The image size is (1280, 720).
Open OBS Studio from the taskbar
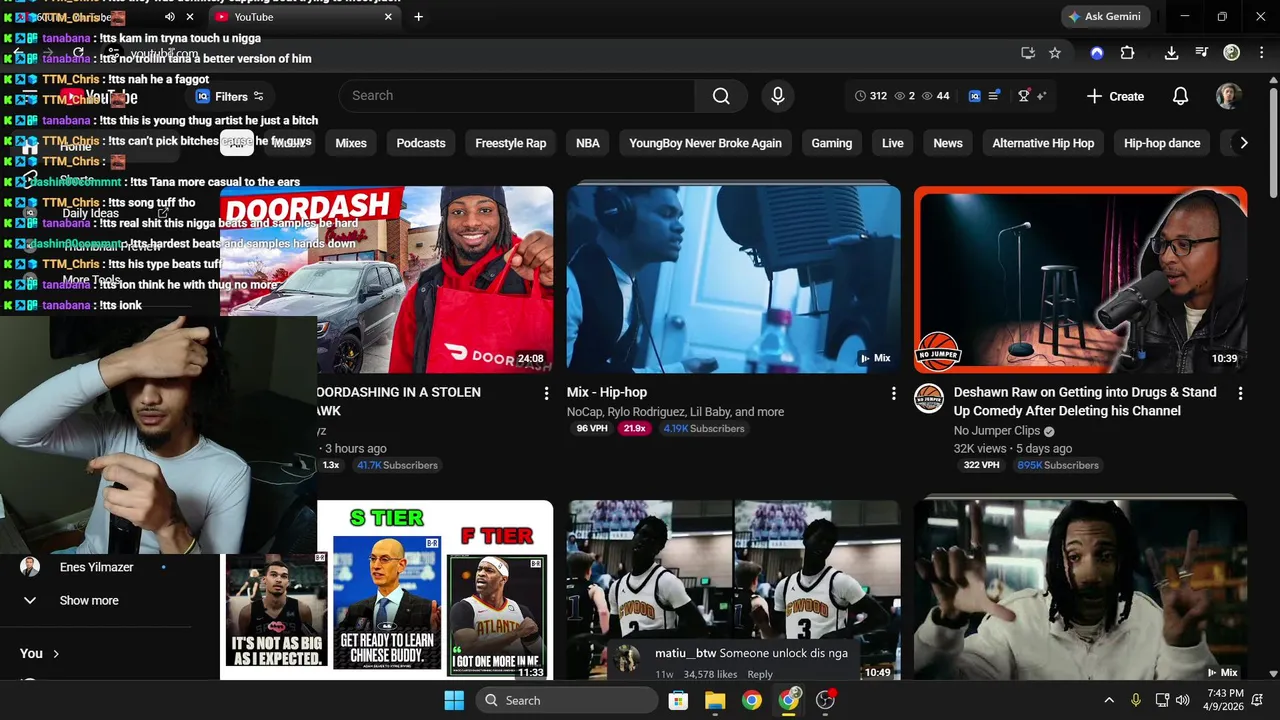(x=825, y=700)
